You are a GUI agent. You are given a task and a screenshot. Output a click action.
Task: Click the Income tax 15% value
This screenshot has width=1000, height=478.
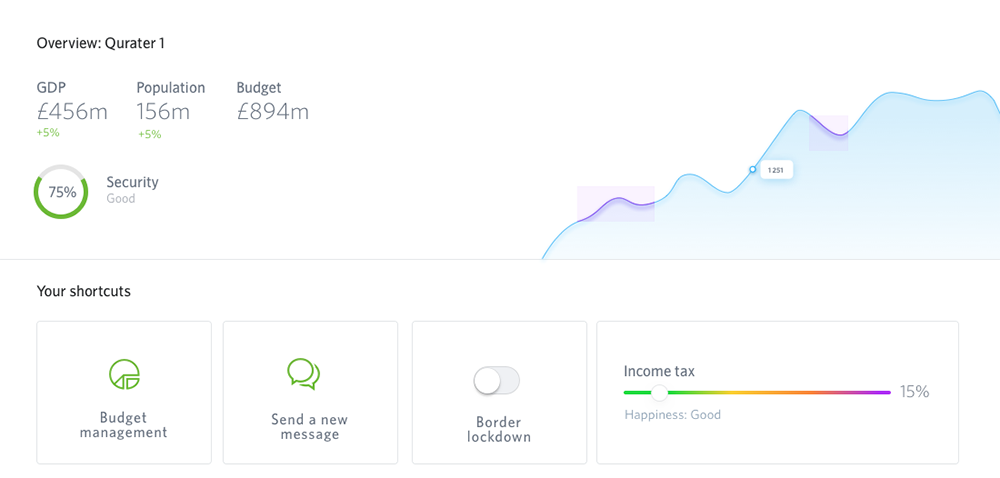(915, 392)
